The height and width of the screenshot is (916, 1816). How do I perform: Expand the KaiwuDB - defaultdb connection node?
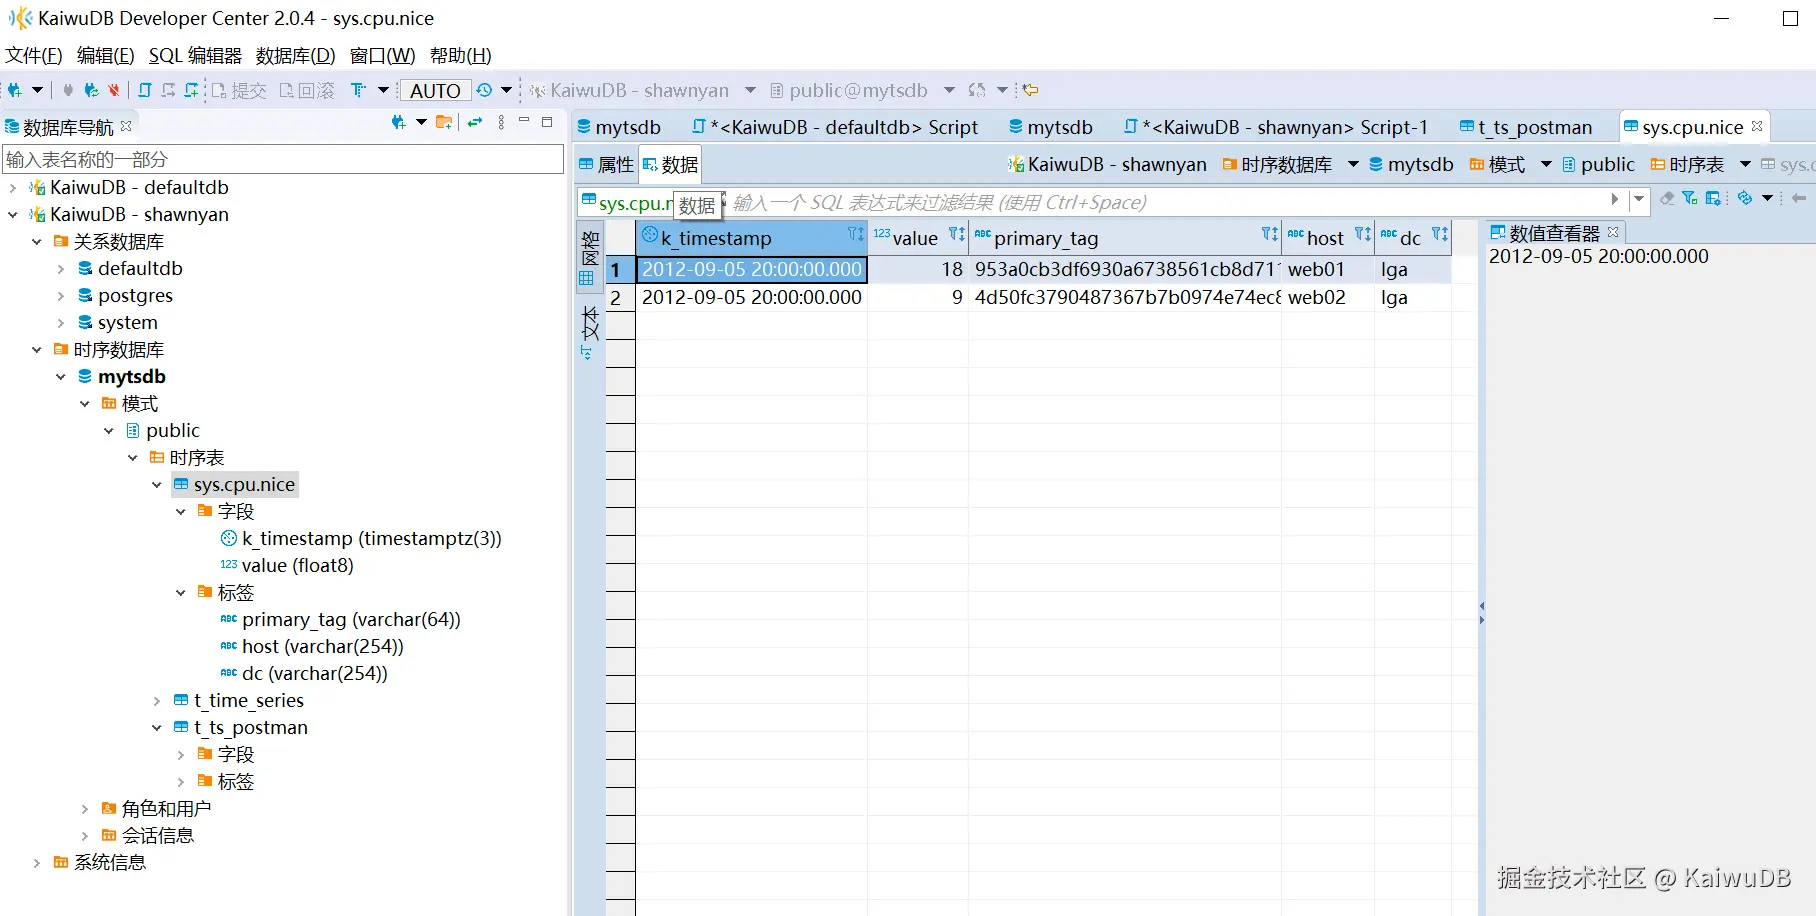[x=13, y=187]
